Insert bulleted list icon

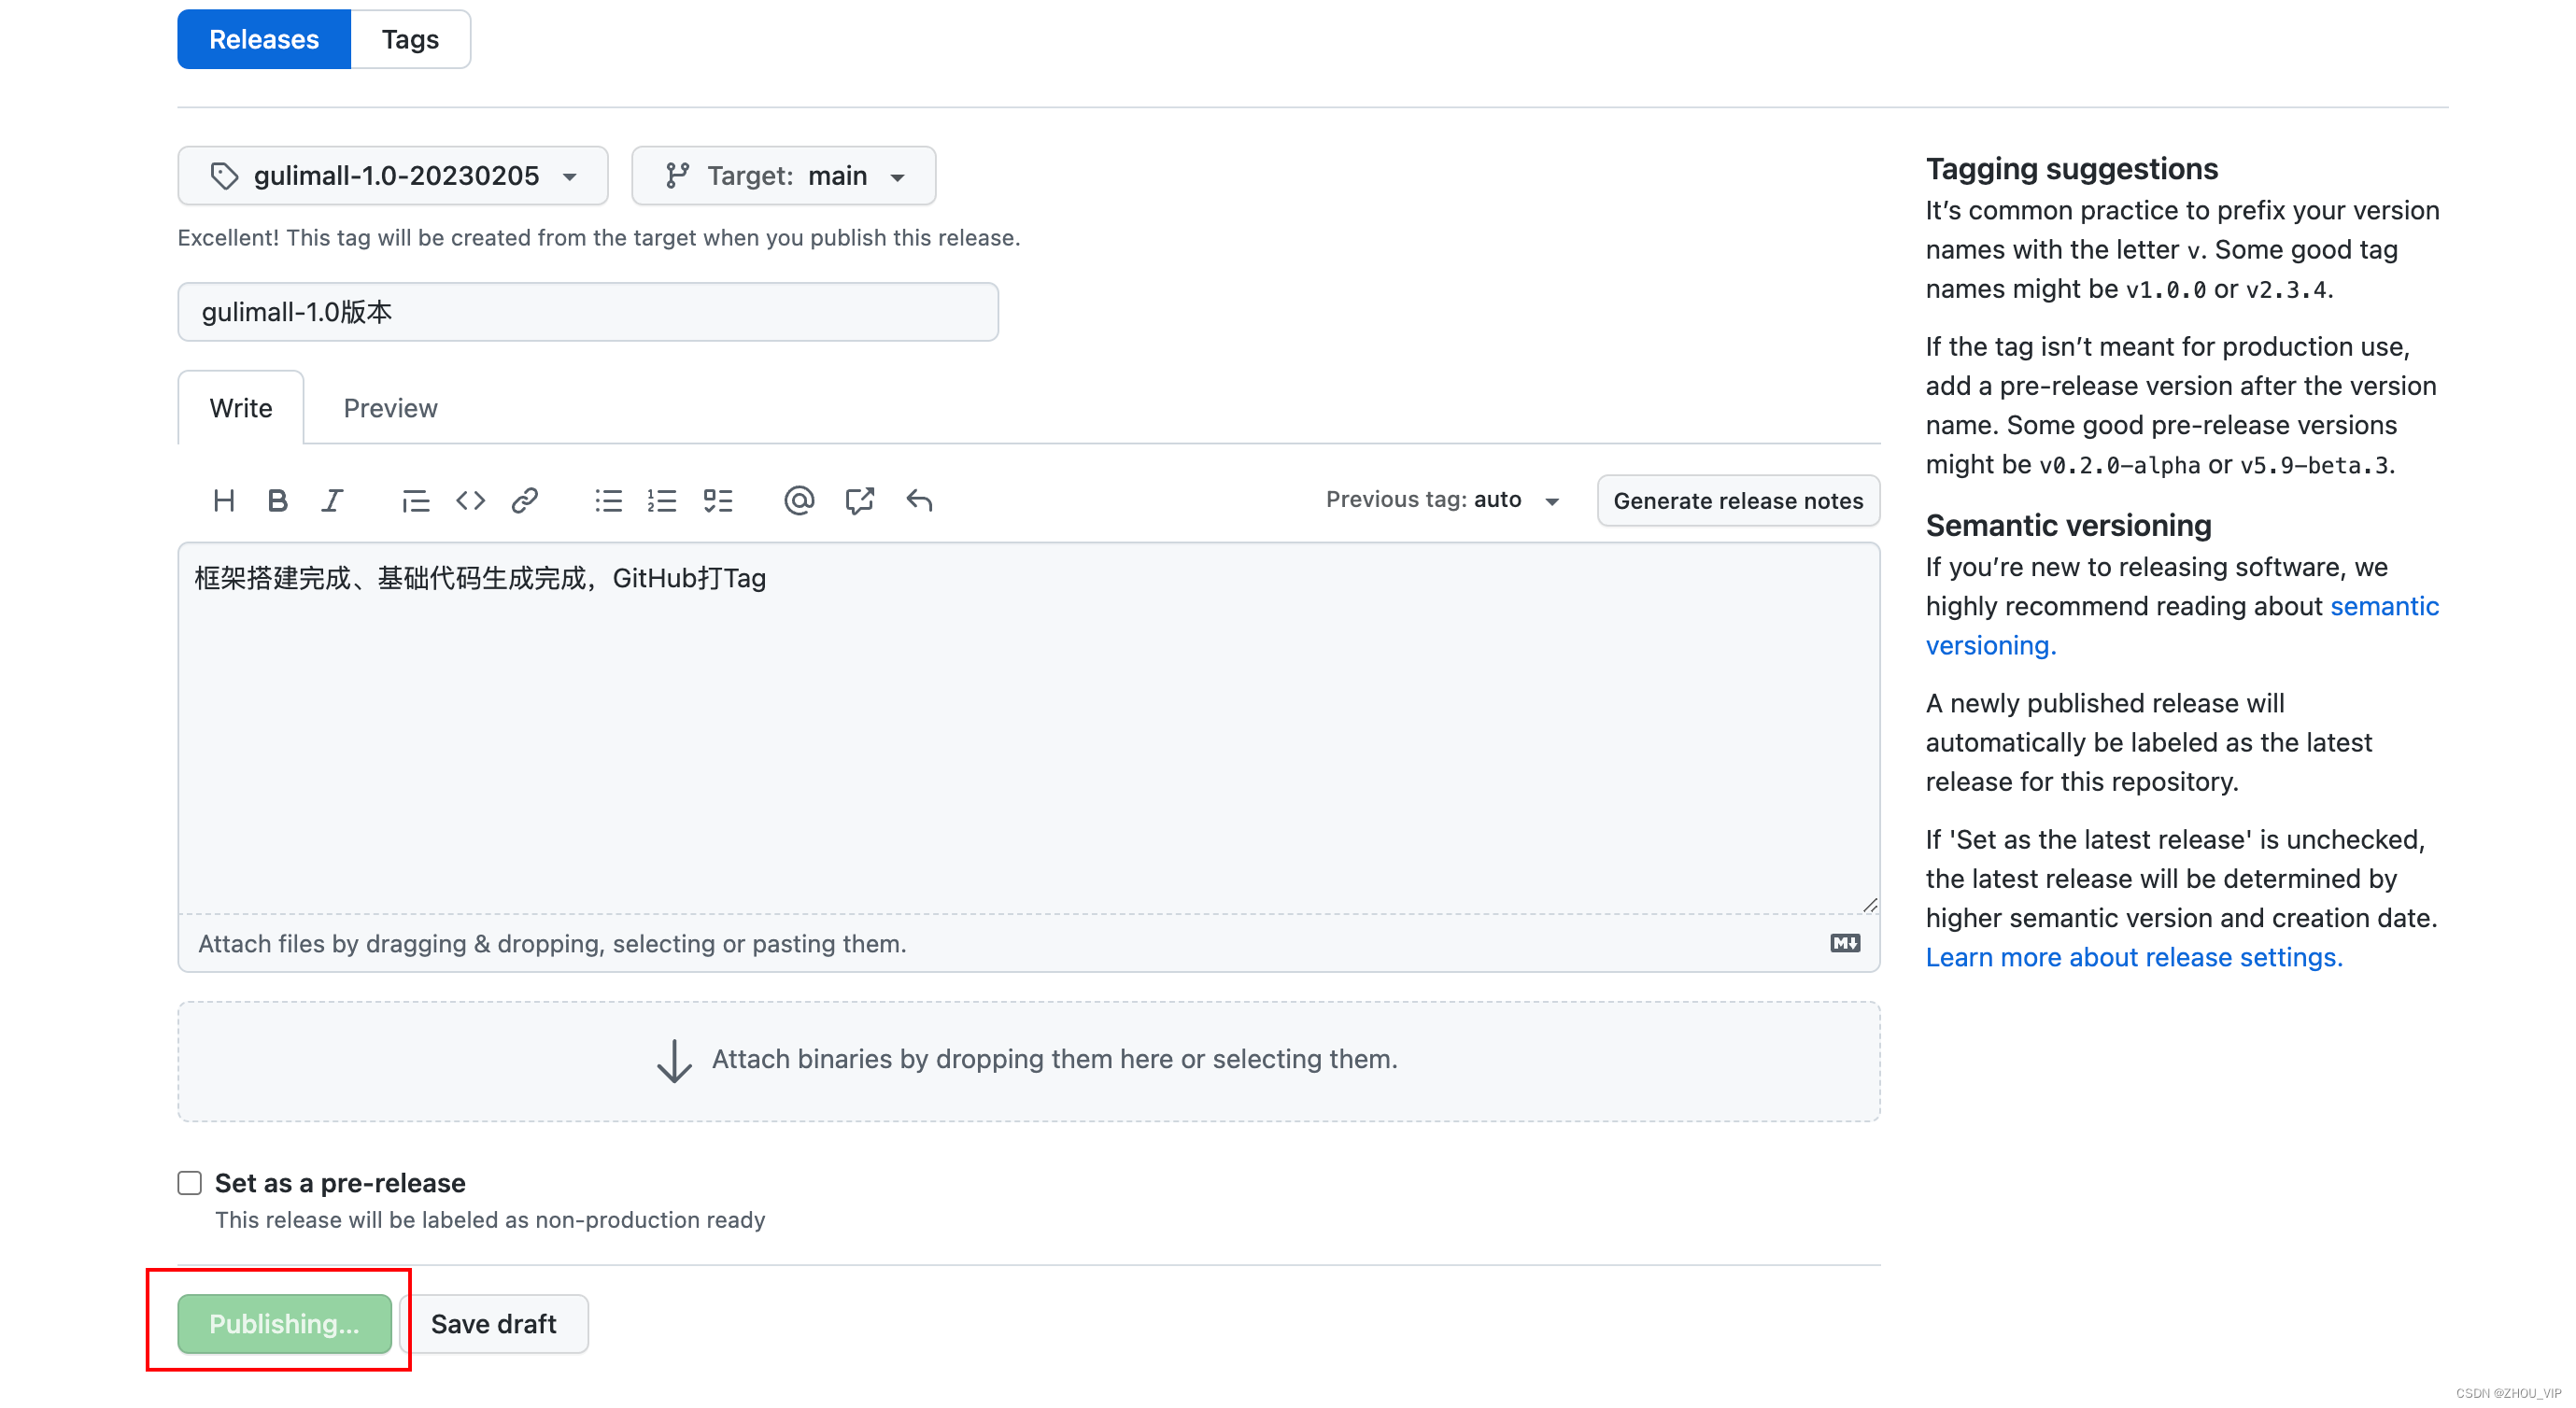[x=608, y=500]
